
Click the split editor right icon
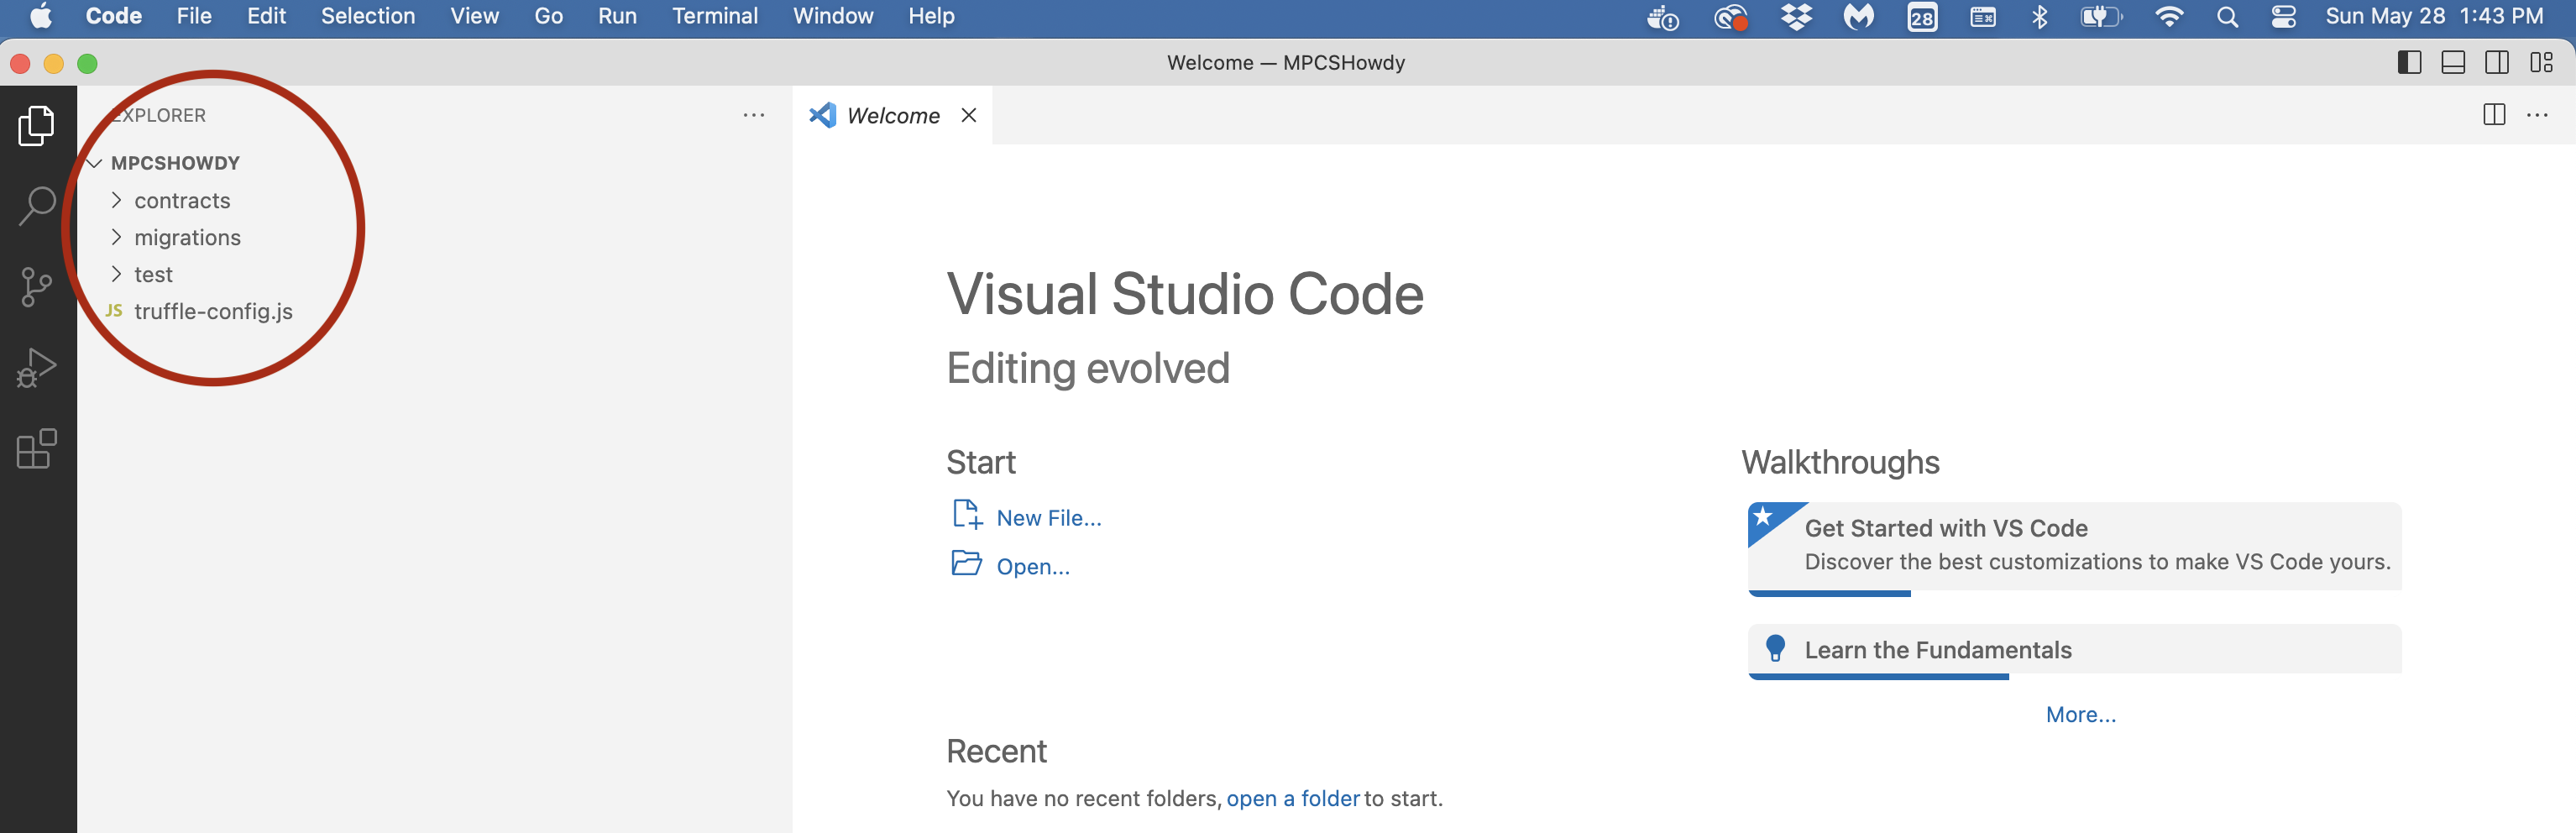[x=2493, y=115]
